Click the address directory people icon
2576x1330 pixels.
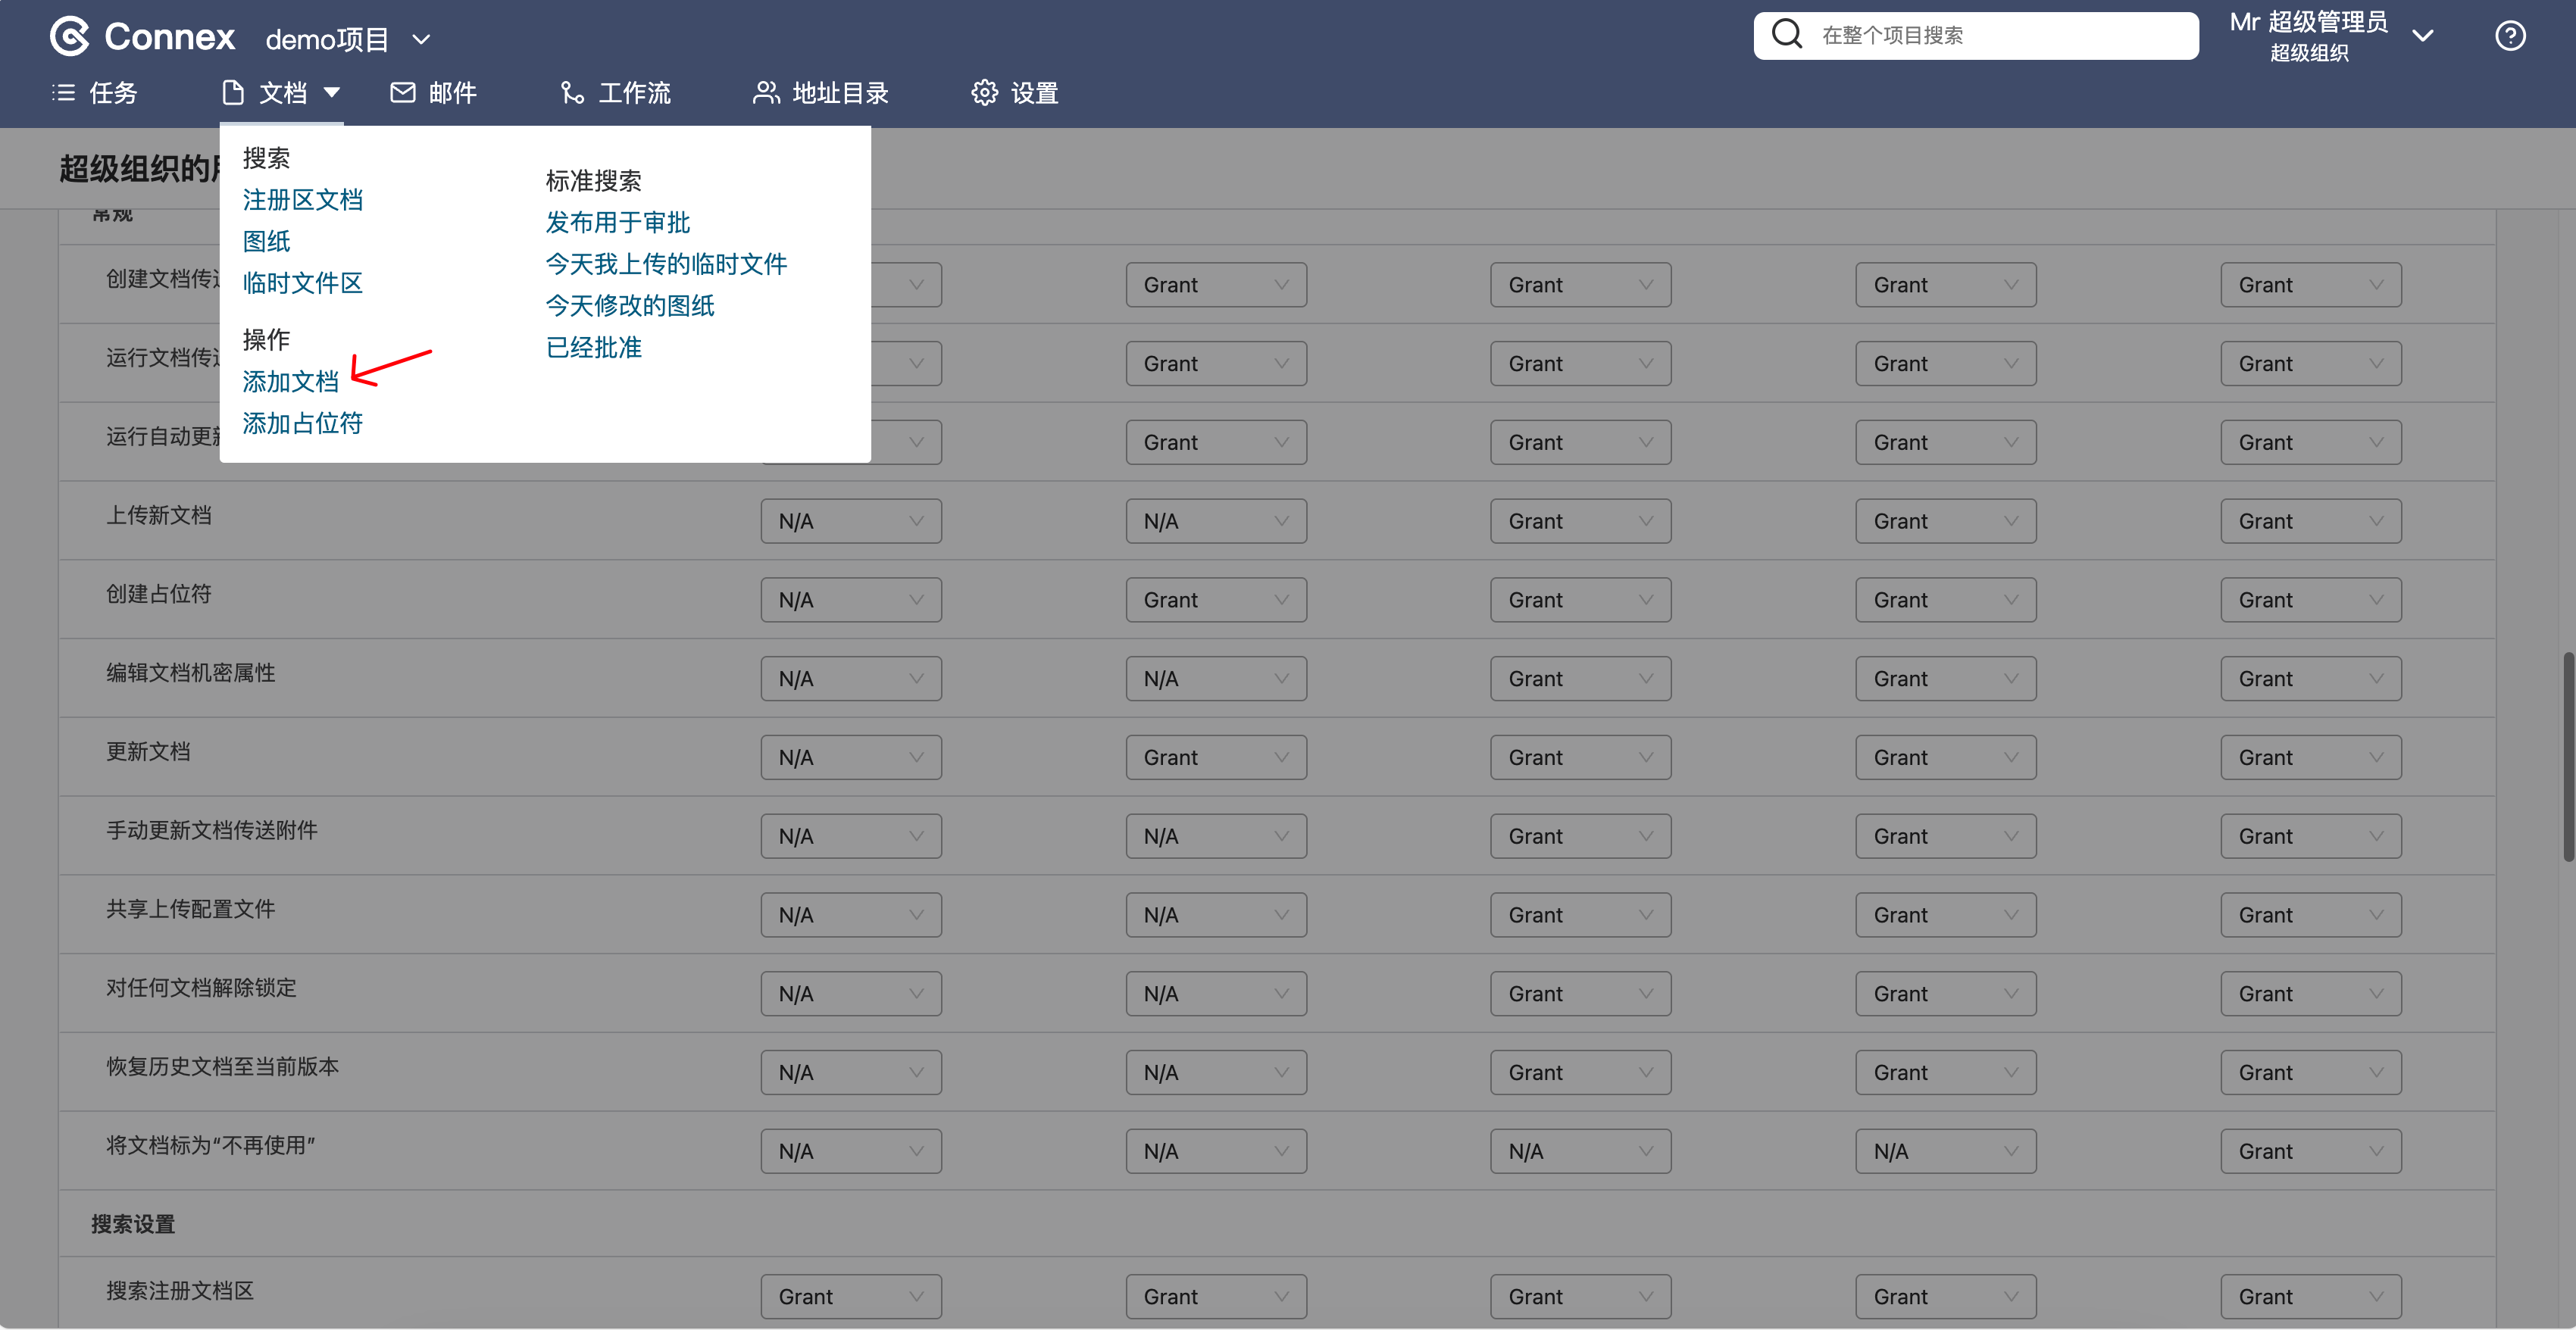click(x=765, y=93)
